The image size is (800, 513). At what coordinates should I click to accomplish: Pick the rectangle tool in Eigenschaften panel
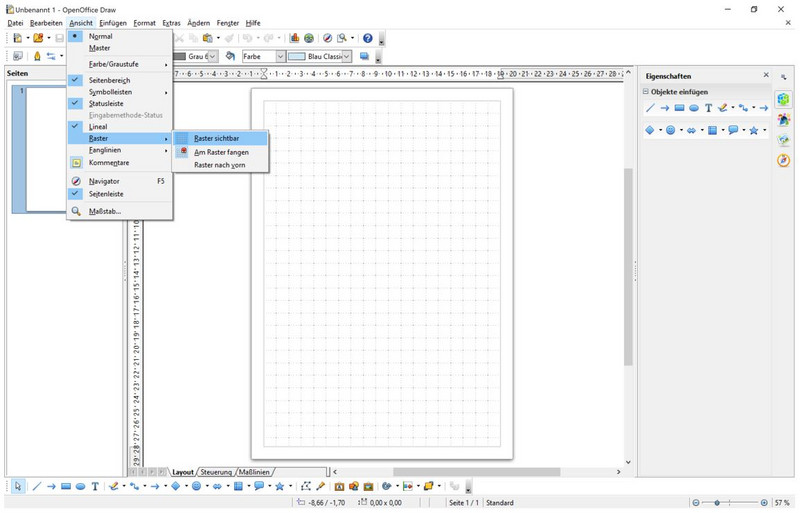(x=679, y=108)
